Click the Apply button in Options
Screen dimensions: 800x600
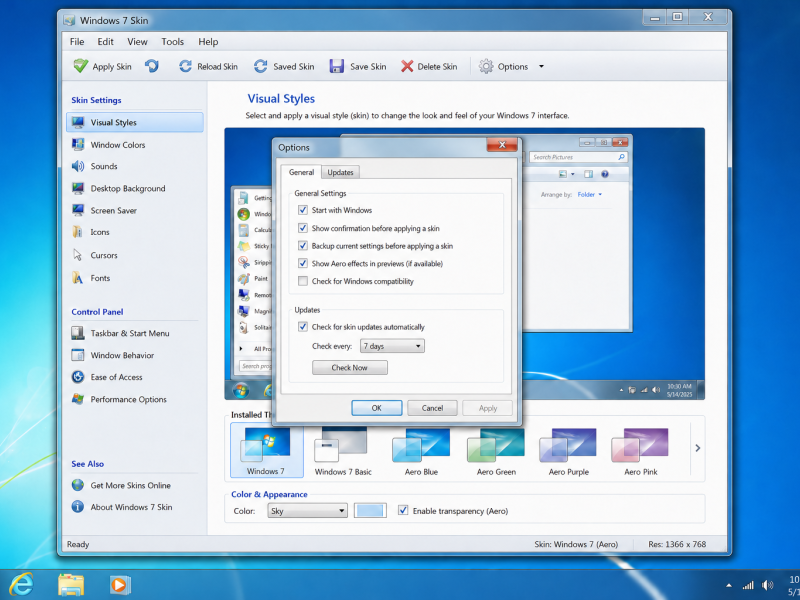487,408
